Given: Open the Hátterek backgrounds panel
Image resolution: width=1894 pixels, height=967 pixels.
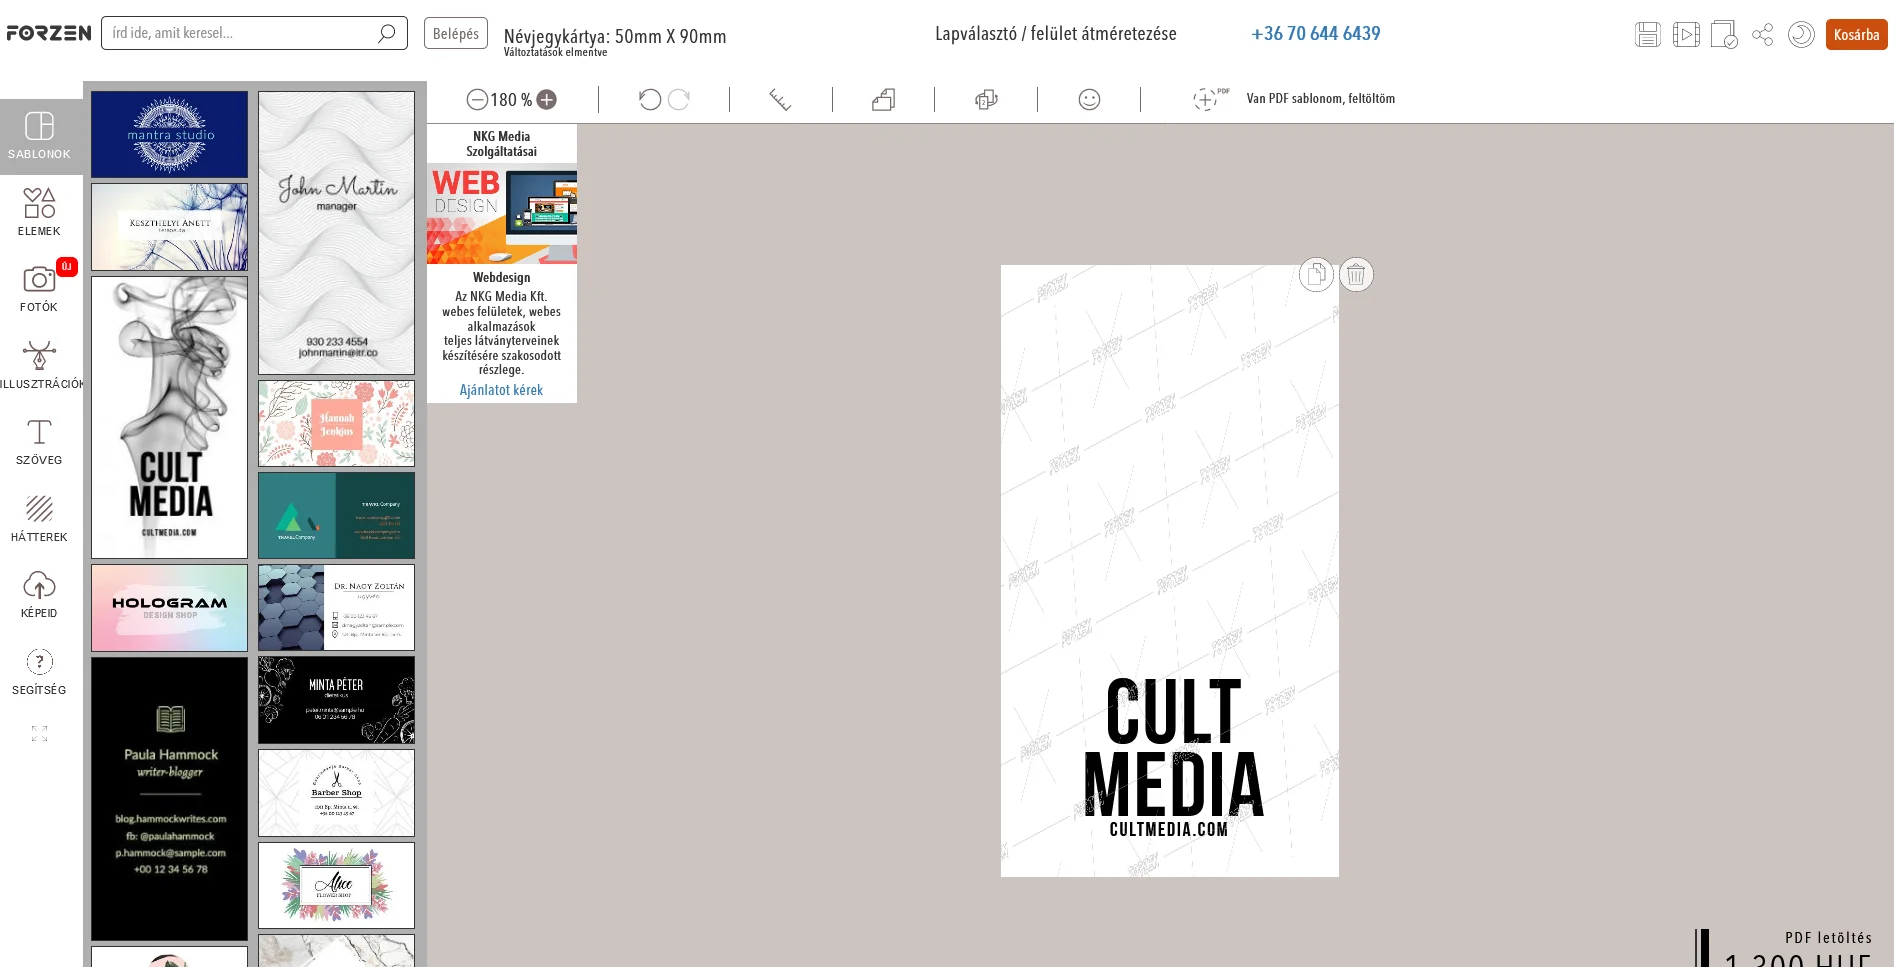Looking at the screenshot, I should point(39,518).
